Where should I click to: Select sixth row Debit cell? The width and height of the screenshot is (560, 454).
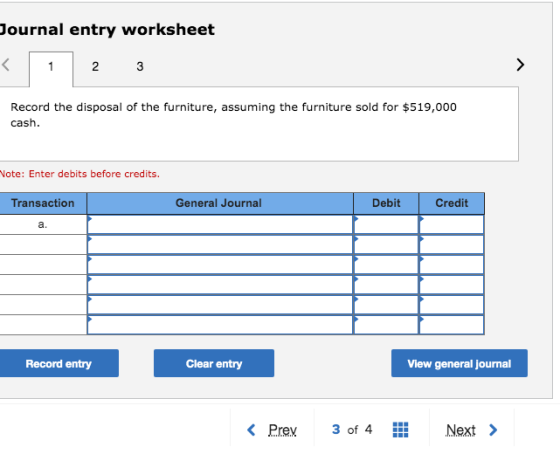(386, 325)
